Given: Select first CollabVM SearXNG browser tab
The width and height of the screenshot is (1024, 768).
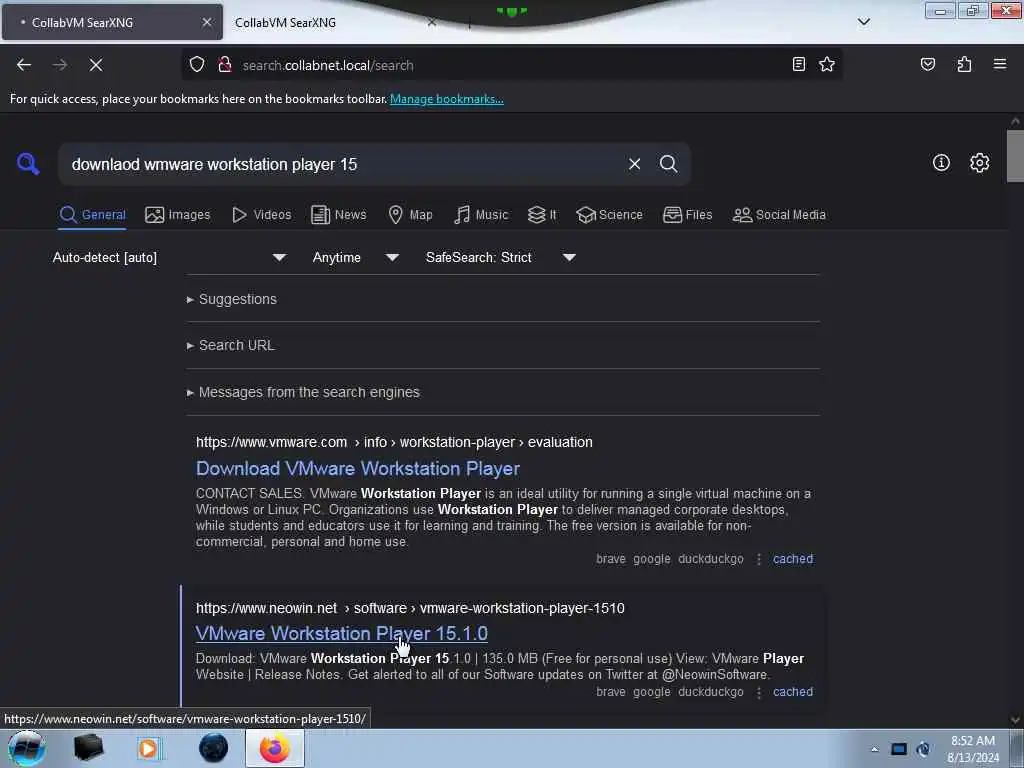Looking at the screenshot, I should click(x=112, y=22).
